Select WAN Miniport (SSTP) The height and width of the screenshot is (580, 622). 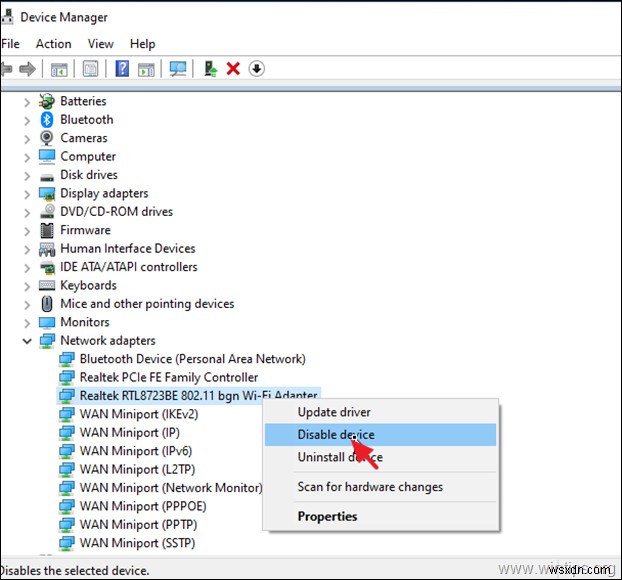pyautogui.click(x=137, y=543)
